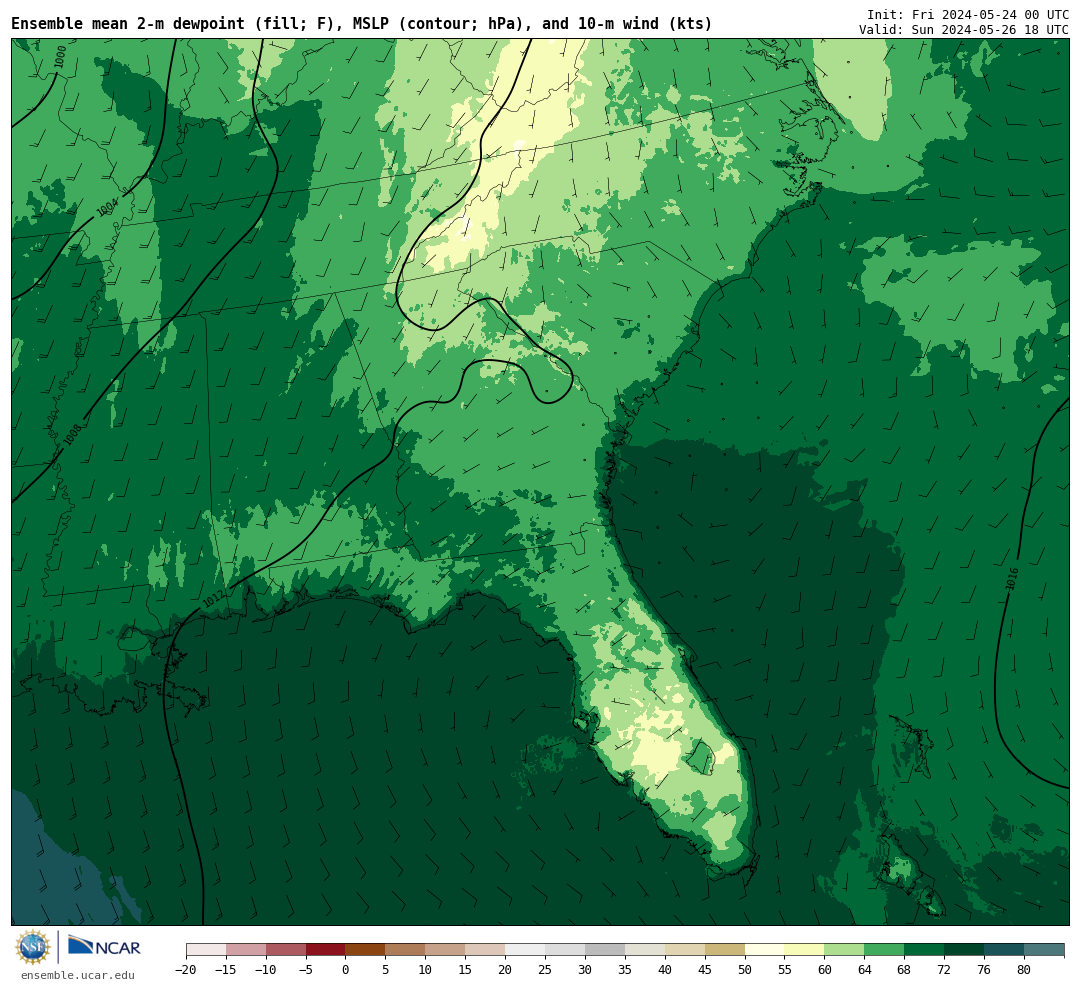The height and width of the screenshot is (988, 1080).
Task: Click the 25 colorbar tick label
Action: (546, 969)
